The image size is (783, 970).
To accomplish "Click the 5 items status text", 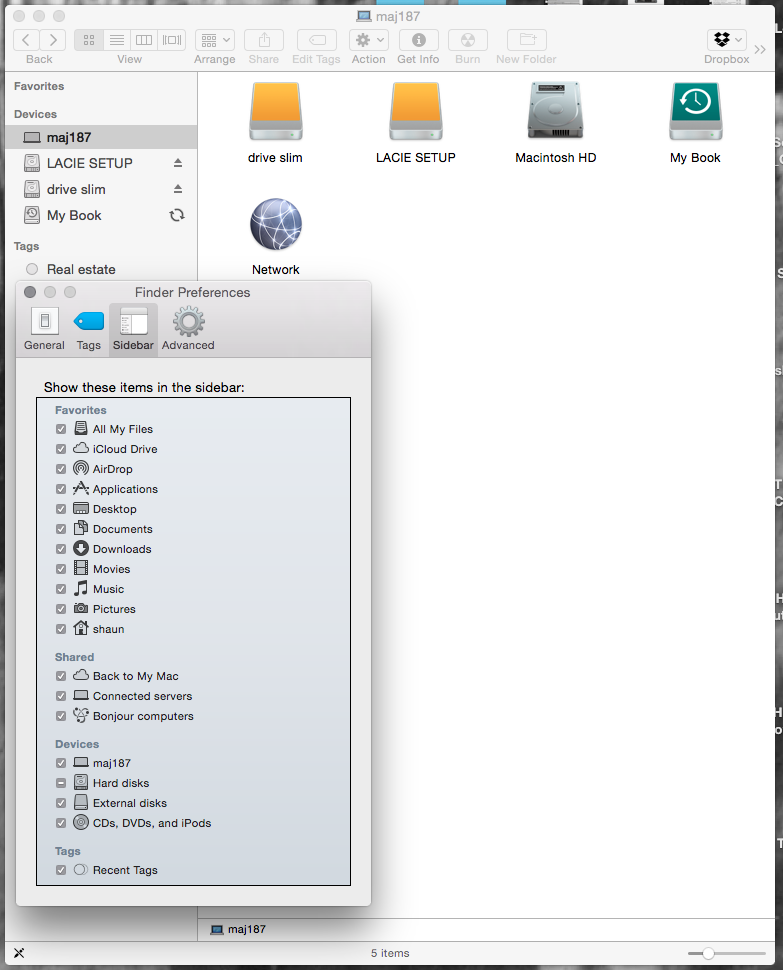I will [390, 953].
